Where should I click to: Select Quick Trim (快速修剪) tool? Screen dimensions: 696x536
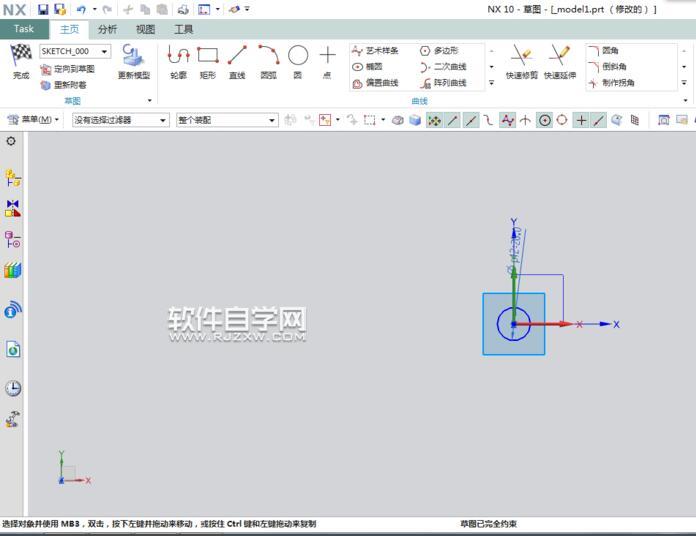pos(522,62)
